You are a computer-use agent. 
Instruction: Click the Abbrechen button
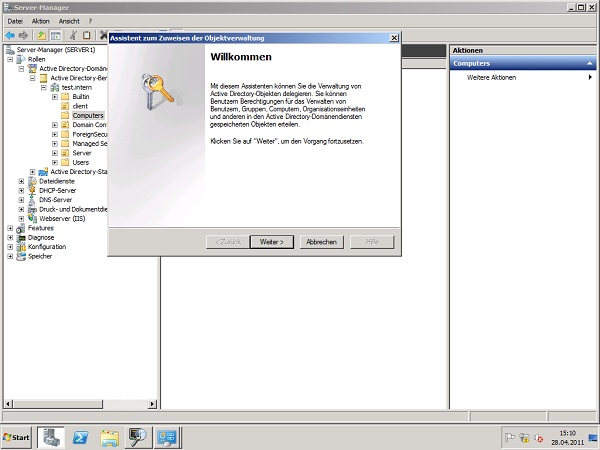point(321,242)
